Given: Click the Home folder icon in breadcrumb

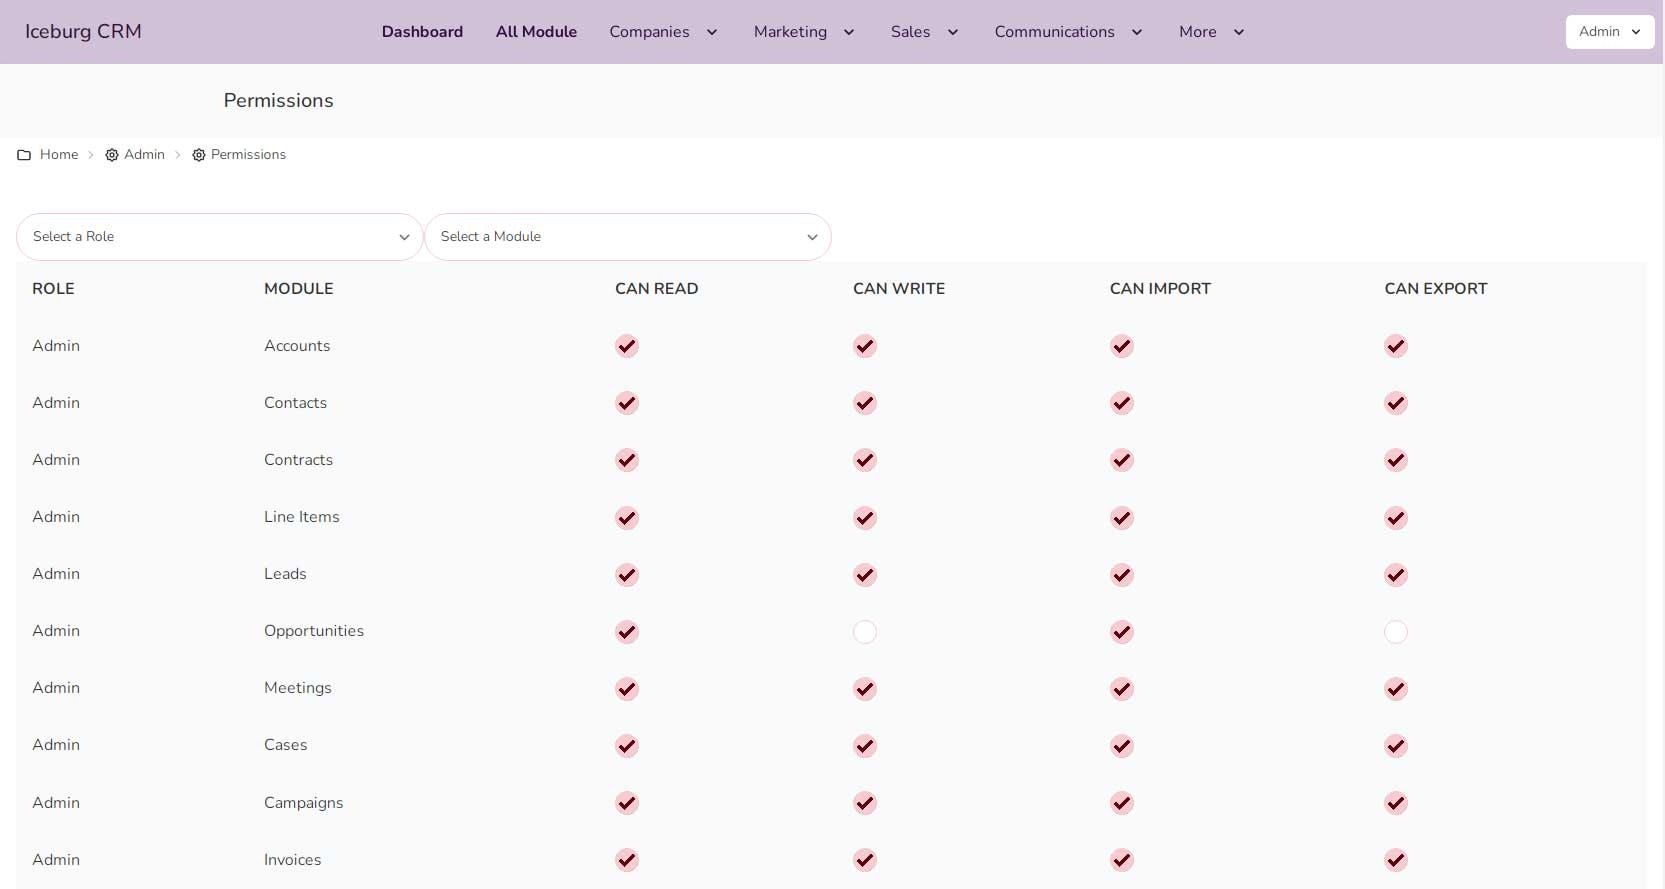Looking at the screenshot, I should point(24,155).
